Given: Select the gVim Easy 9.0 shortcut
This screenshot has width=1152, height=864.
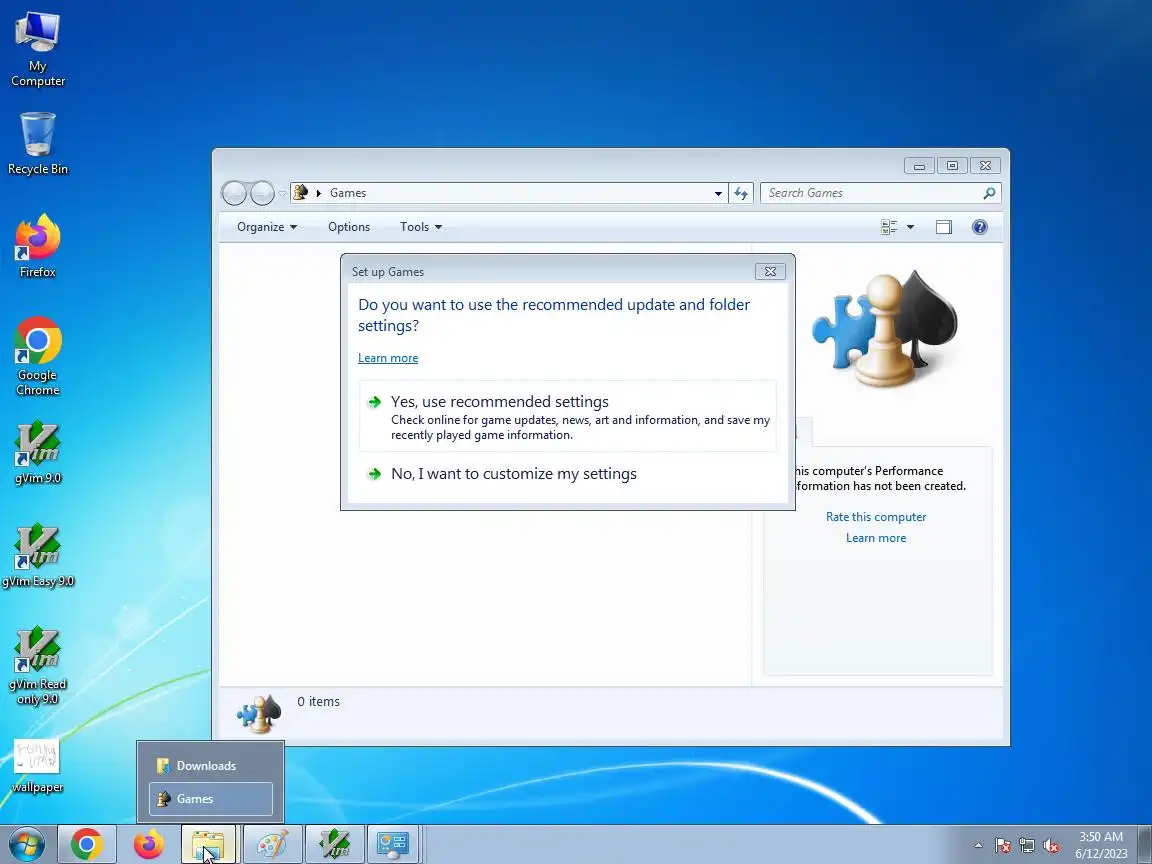Looking at the screenshot, I should tap(37, 555).
